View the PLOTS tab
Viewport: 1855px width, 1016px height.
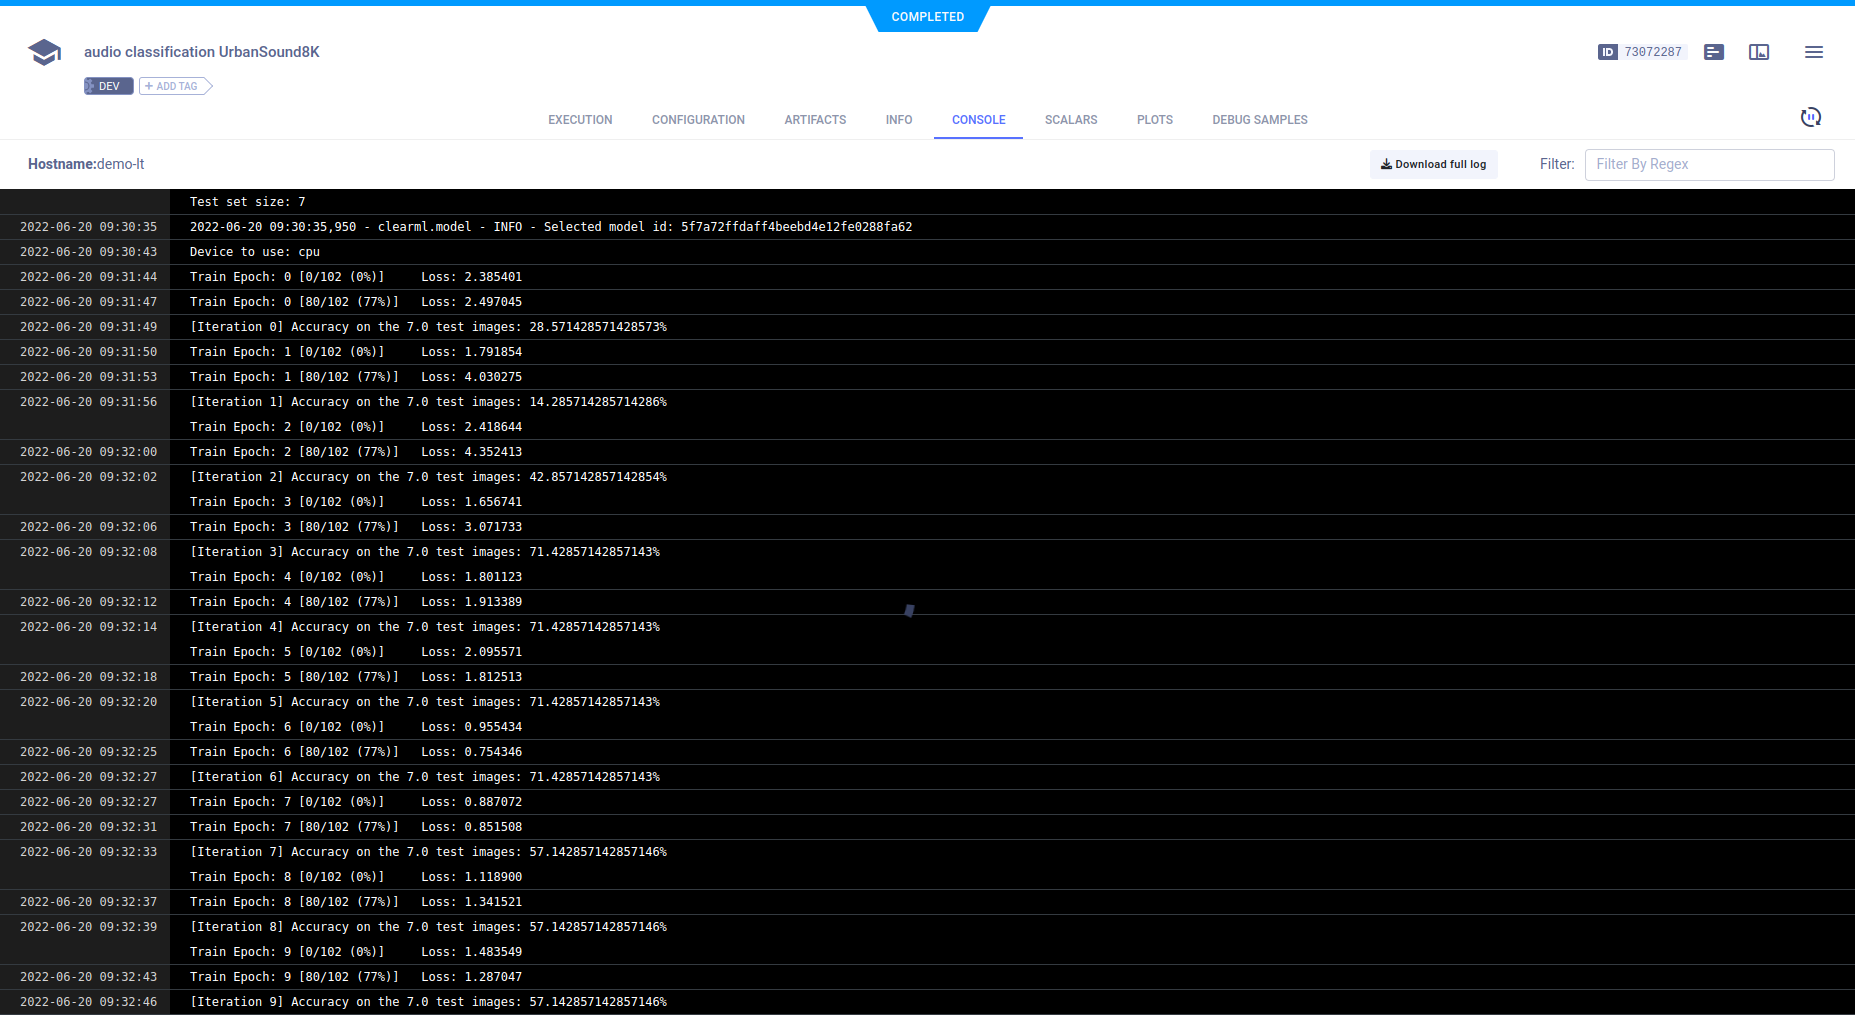1154,120
